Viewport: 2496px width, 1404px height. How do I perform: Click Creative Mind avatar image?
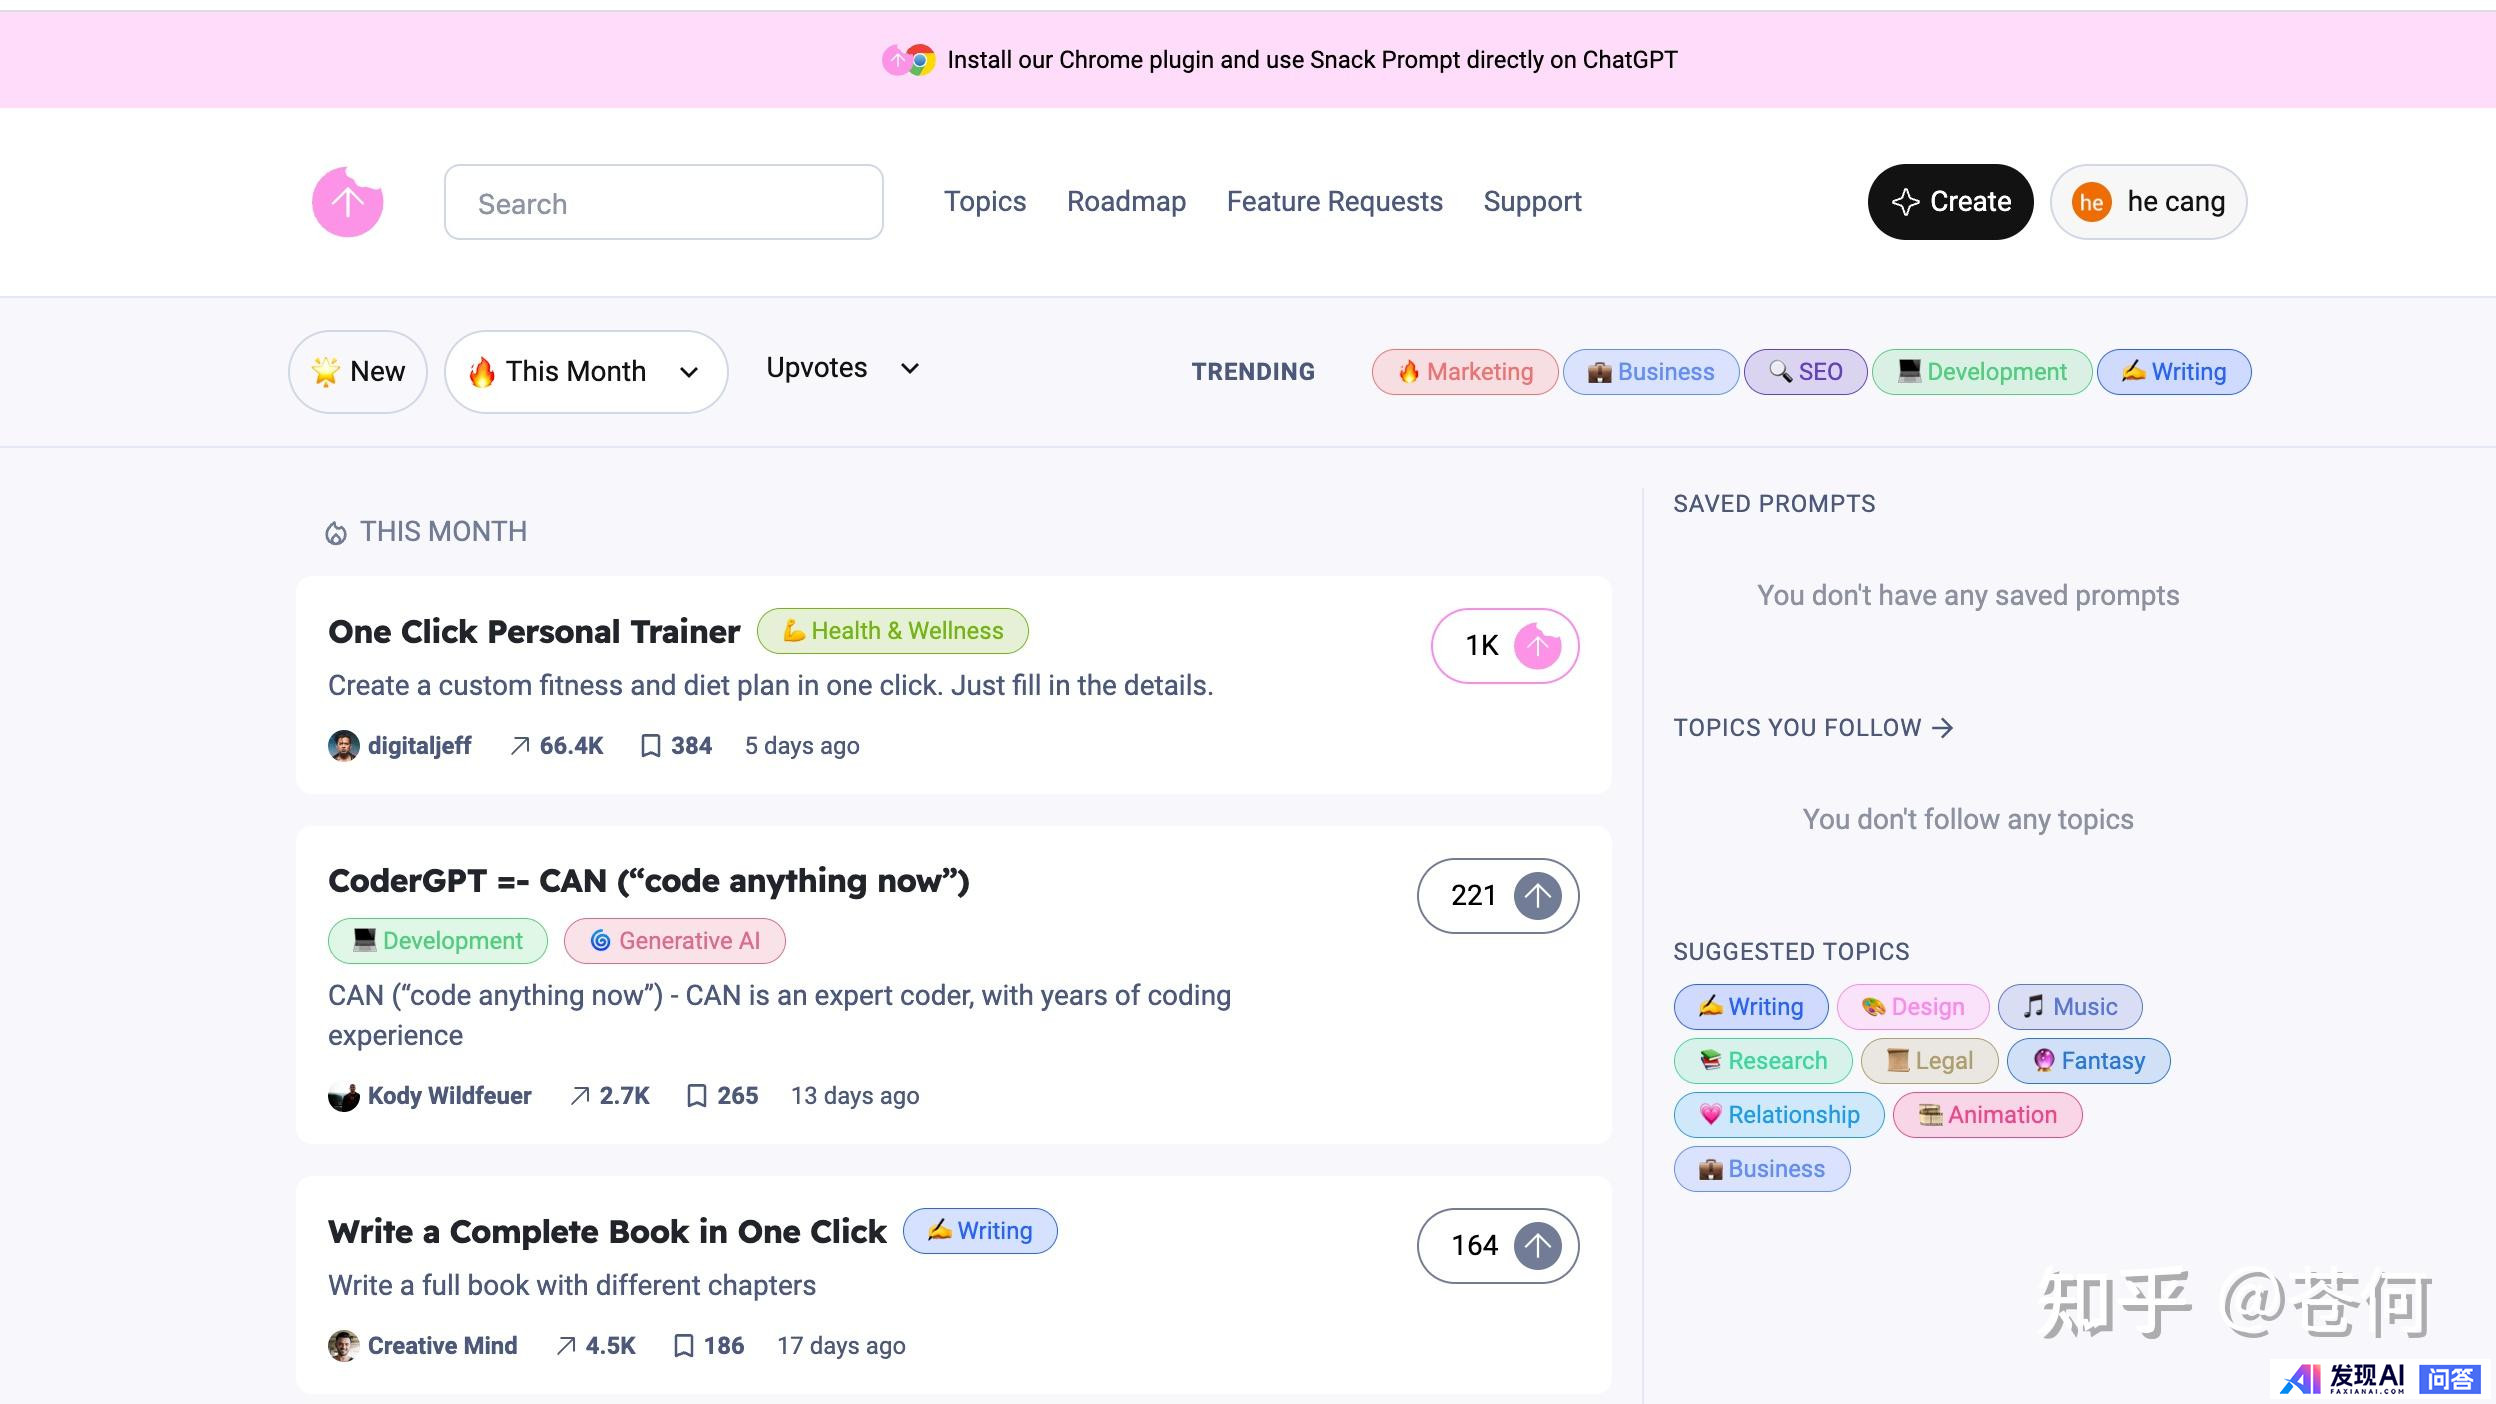(x=344, y=1346)
